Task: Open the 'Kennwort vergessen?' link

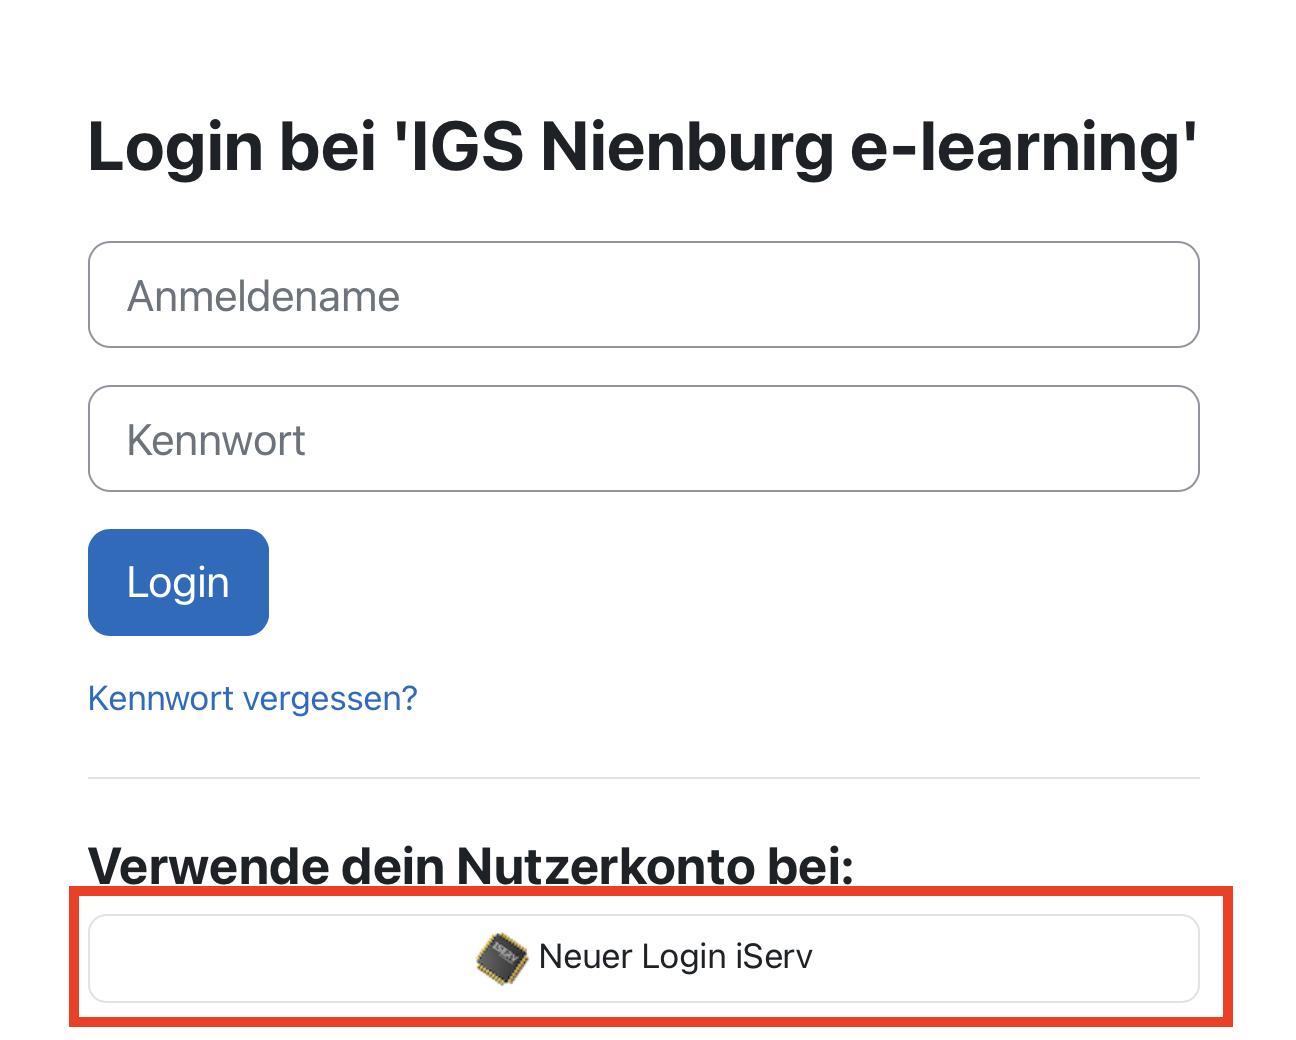Action: (252, 698)
